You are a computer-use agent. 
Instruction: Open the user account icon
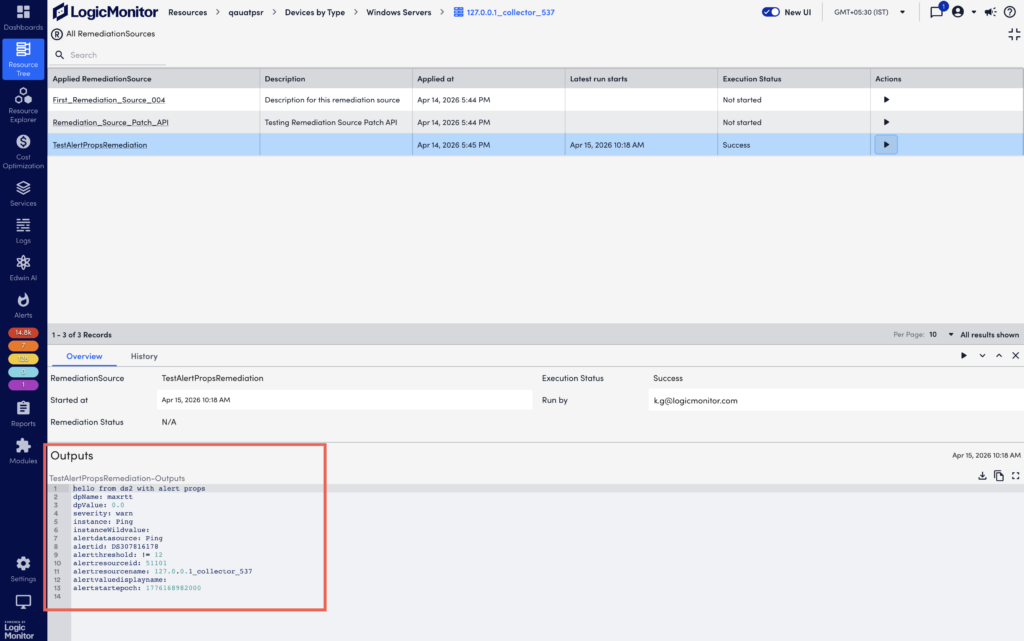pos(957,12)
